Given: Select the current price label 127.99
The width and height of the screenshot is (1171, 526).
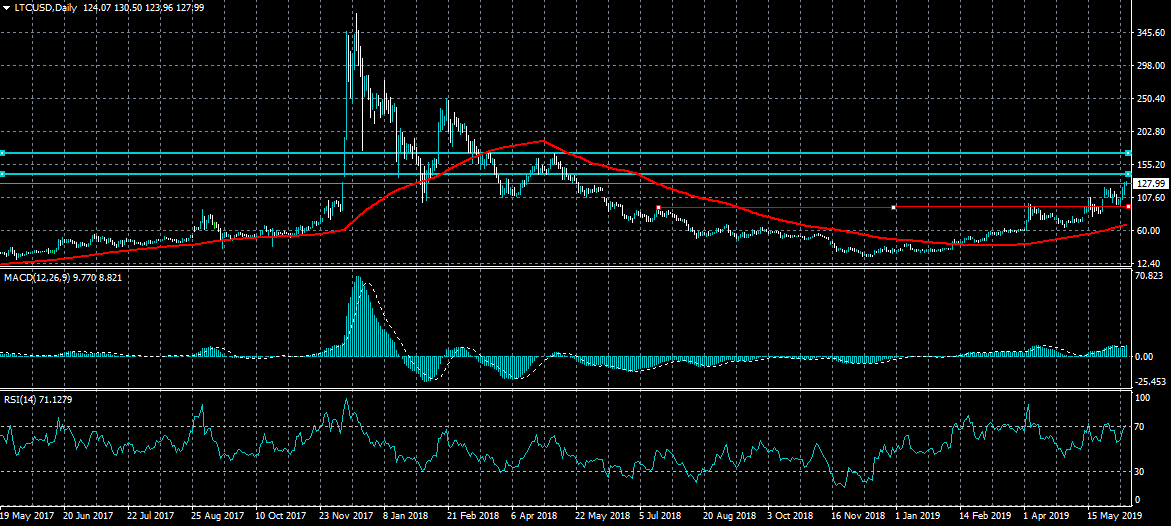Looking at the screenshot, I should click(x=1149, y=184).
